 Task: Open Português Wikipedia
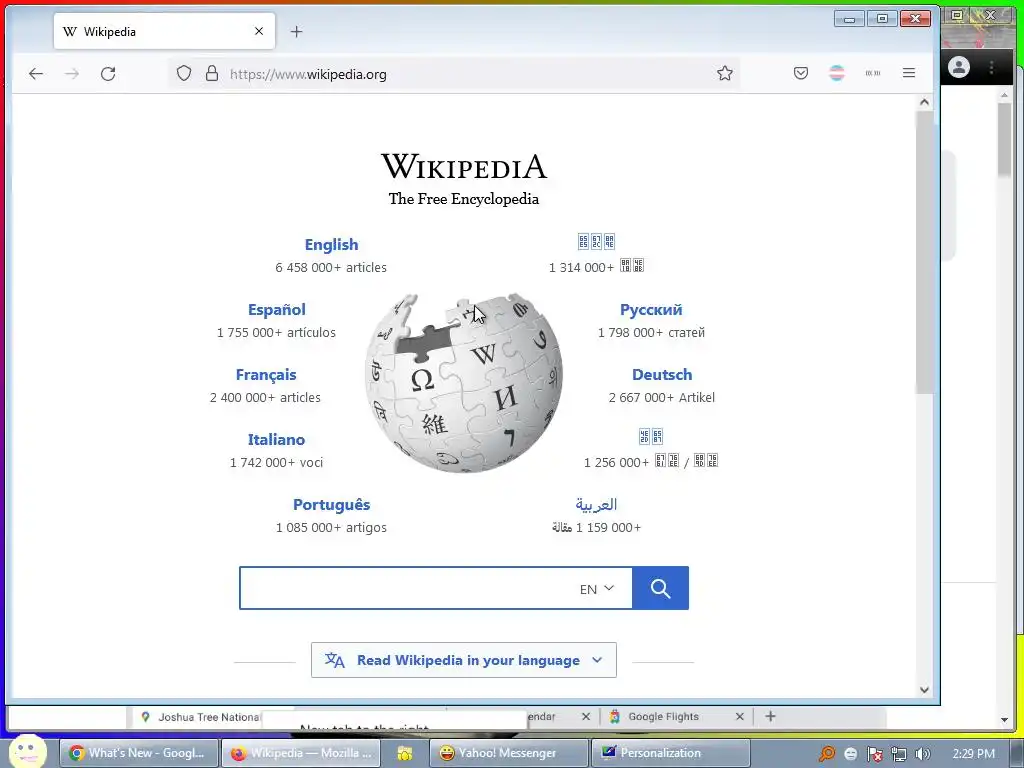pyautogui.click(x=331, y=505)
